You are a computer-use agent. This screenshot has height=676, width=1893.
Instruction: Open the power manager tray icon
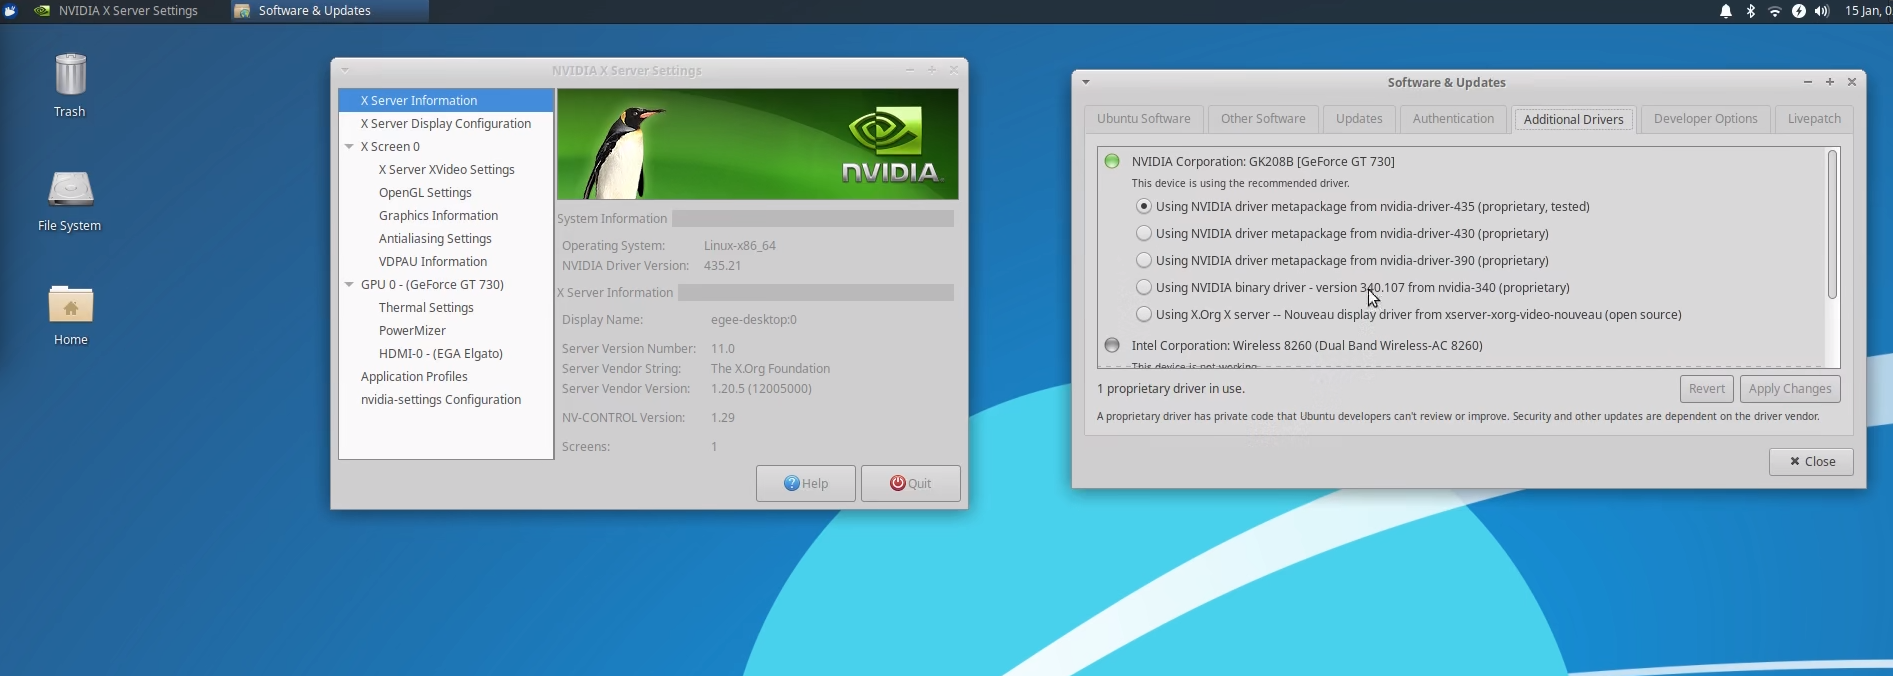coord(1799,11)
